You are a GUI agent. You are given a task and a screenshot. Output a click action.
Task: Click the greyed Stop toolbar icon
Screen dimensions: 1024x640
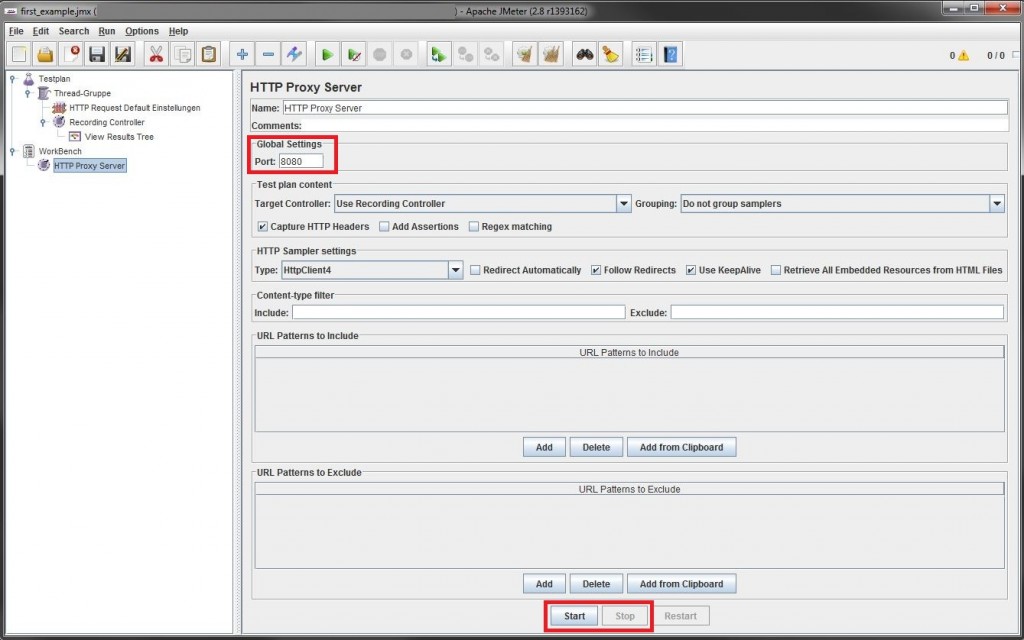point(380,54)
